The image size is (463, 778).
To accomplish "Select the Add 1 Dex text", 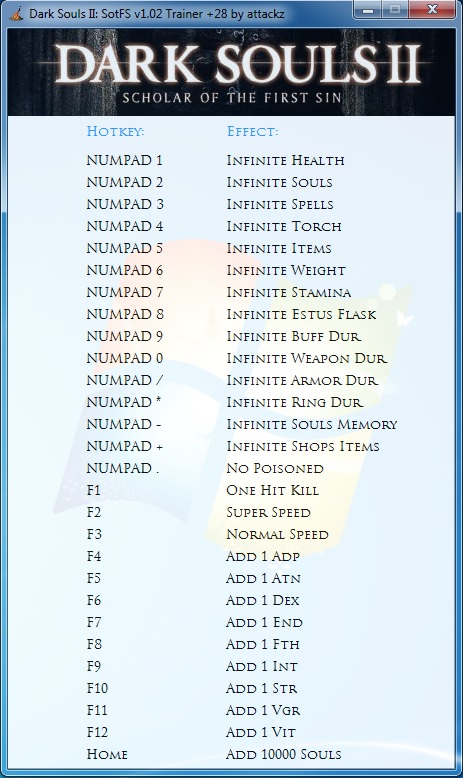I will [263, 600].
